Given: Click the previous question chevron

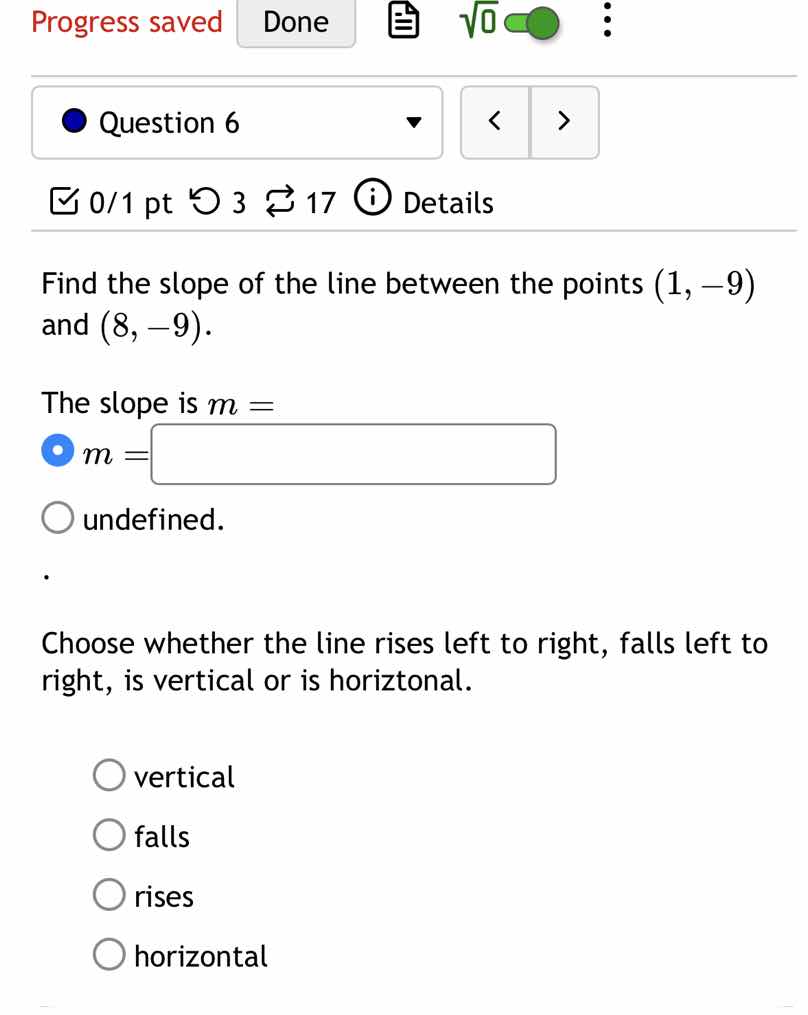Looking at the screenshot, I should (x=494, y=121).
